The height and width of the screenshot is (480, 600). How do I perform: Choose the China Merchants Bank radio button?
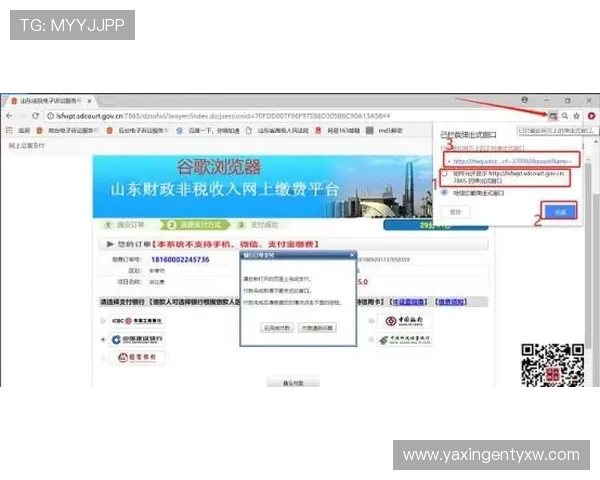point(103,358)
